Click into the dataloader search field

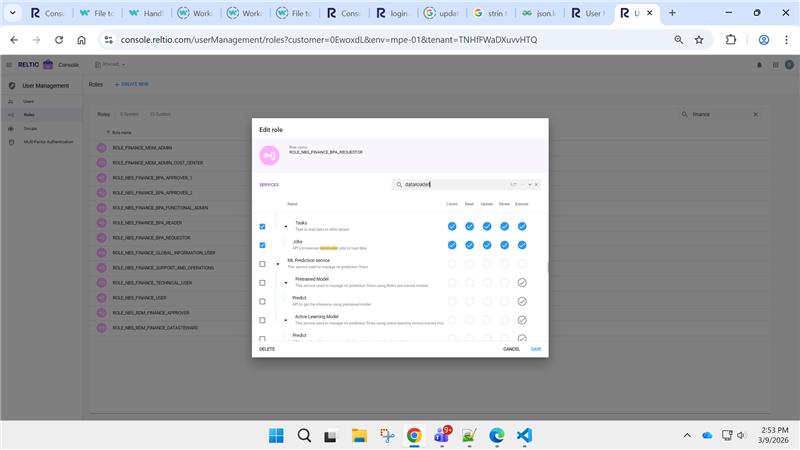point(454,185)
